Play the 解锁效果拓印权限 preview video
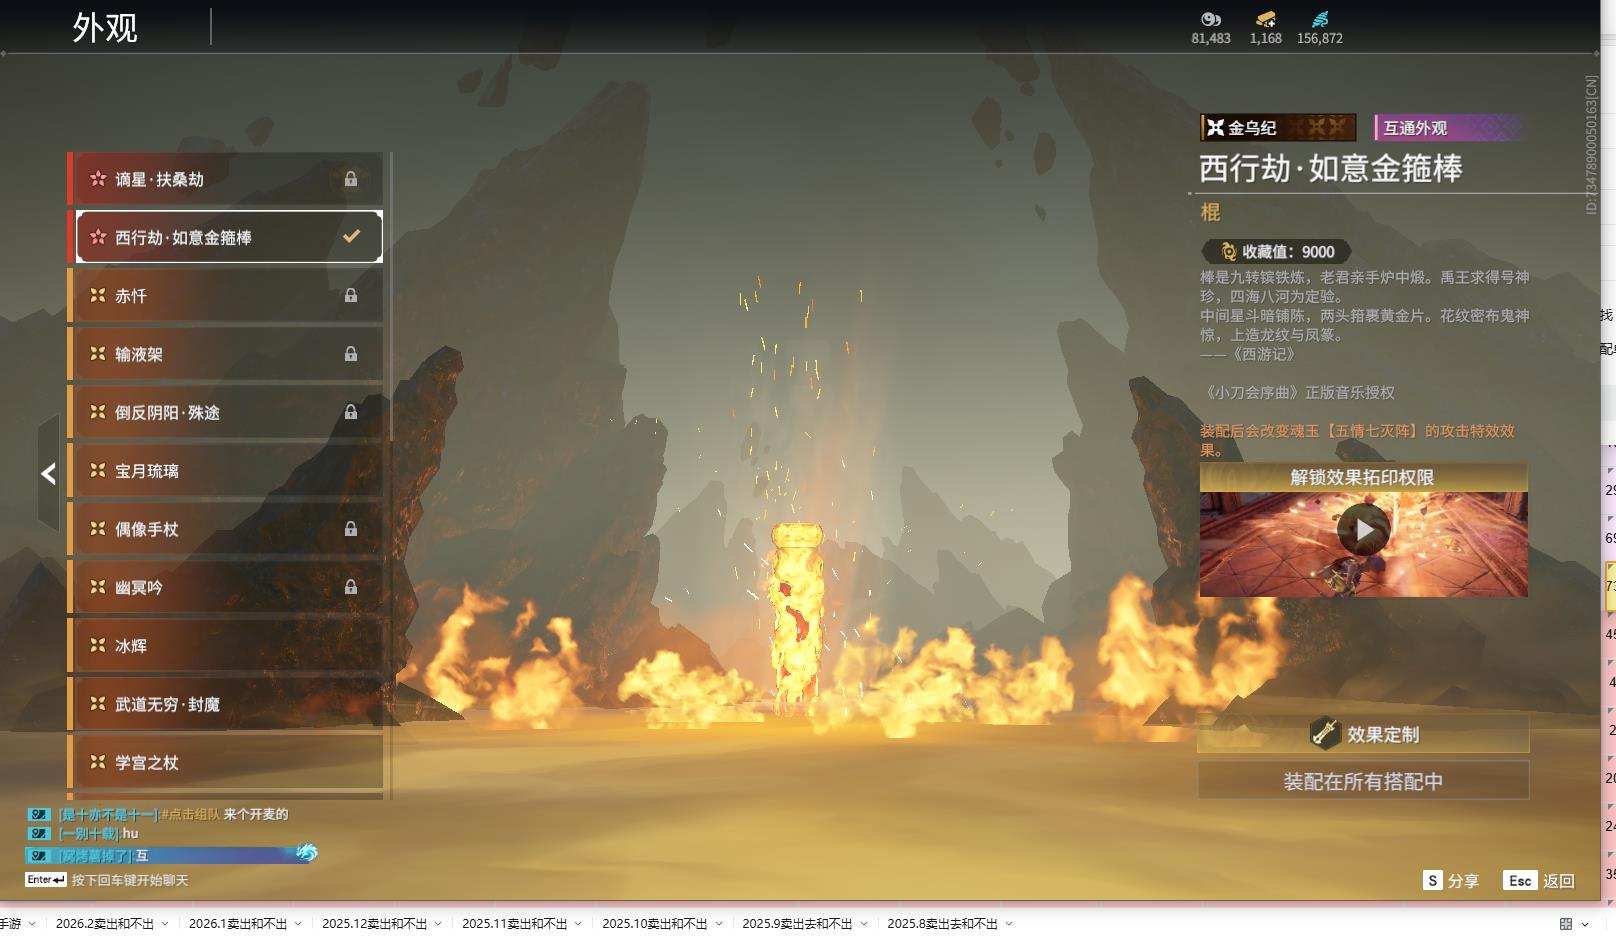The height and width of the screenshot is (939, 1616). pyautogui.click(x=1363, y=530)
